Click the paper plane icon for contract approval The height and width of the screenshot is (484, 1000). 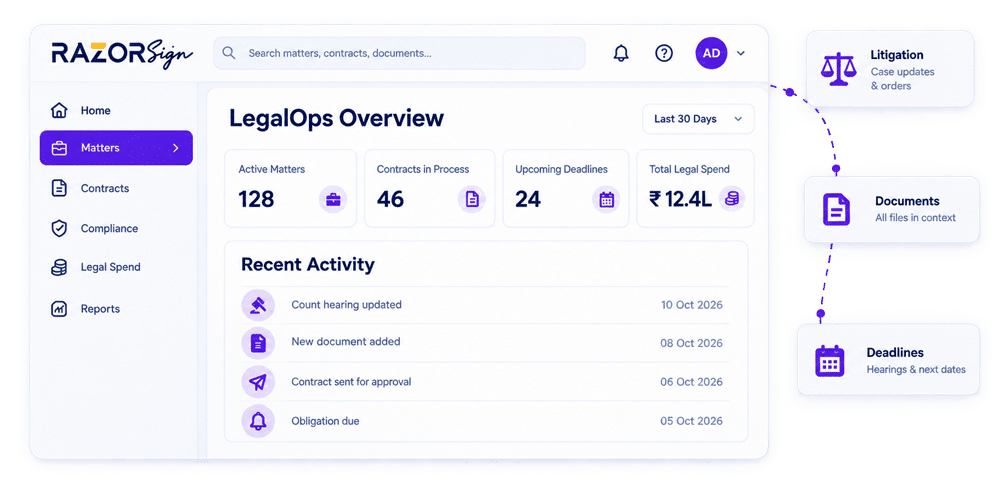pyautogui.click(x=258, y=382)
